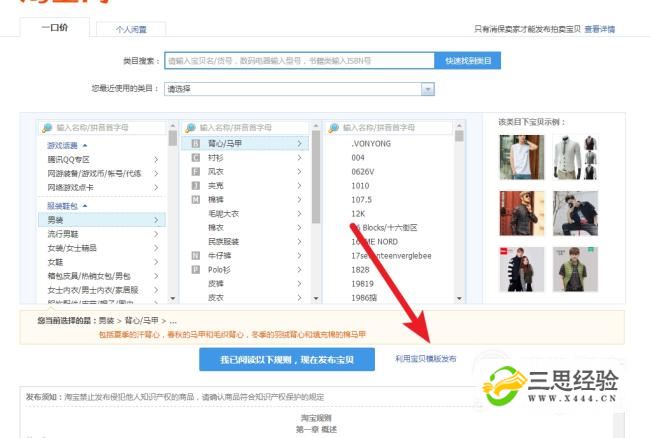This screenshot has height=438, width=650.
Task: Open the 查看详情 link
Action: tap(600, 30)
